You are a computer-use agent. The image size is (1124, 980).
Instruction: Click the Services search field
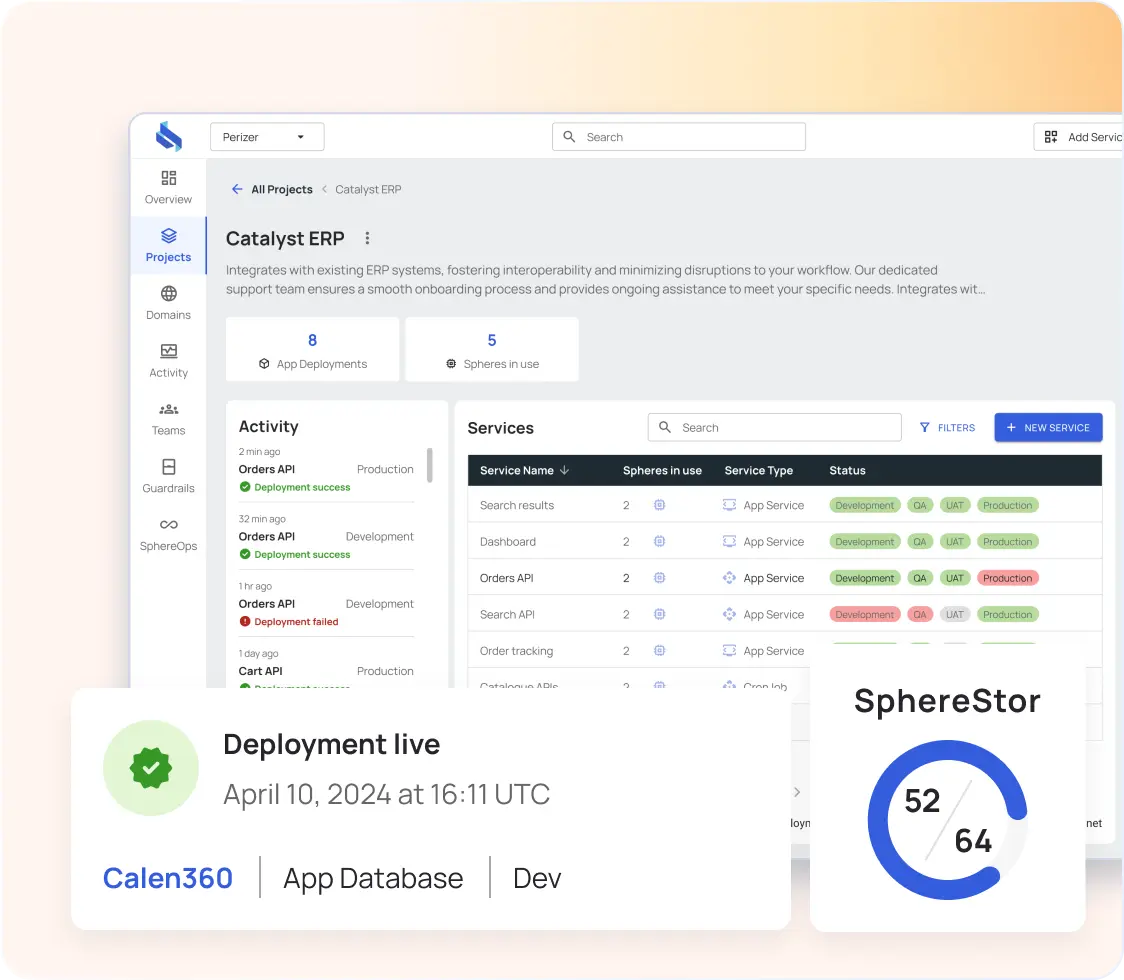[x=774, y=428]
